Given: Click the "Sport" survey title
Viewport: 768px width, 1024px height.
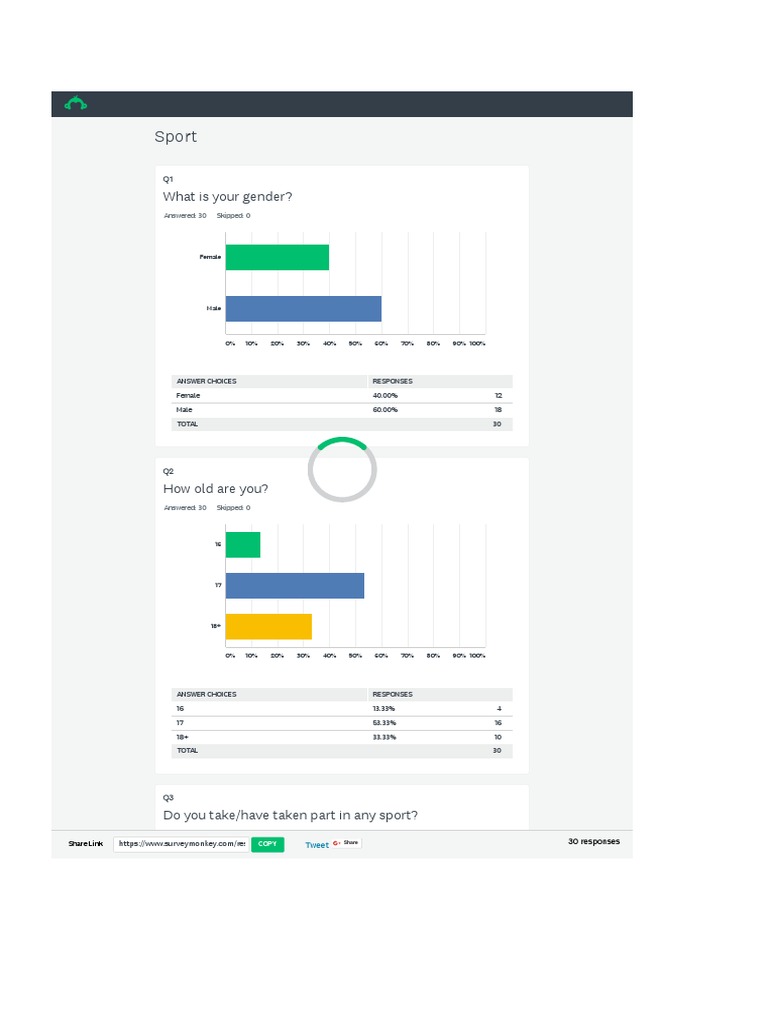Looking at the screenshot, I should pyautogui.click(x=176, y=137).
